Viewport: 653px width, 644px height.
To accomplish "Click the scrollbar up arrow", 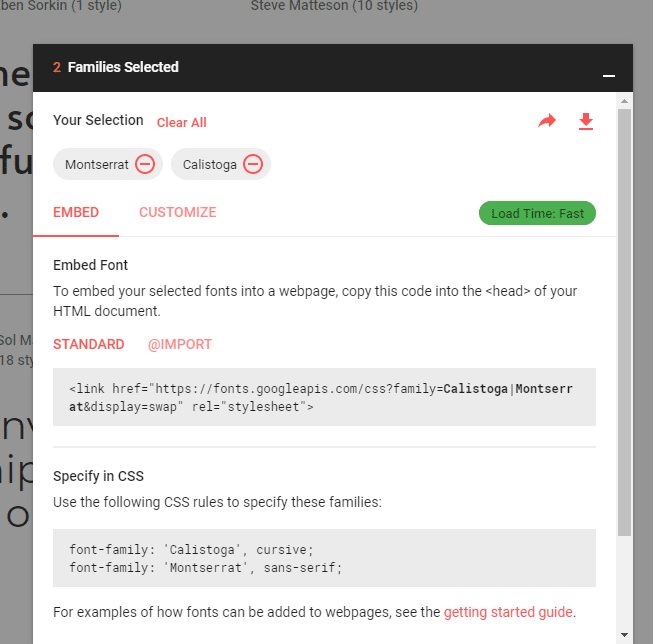I will click(x=624, y=101).
